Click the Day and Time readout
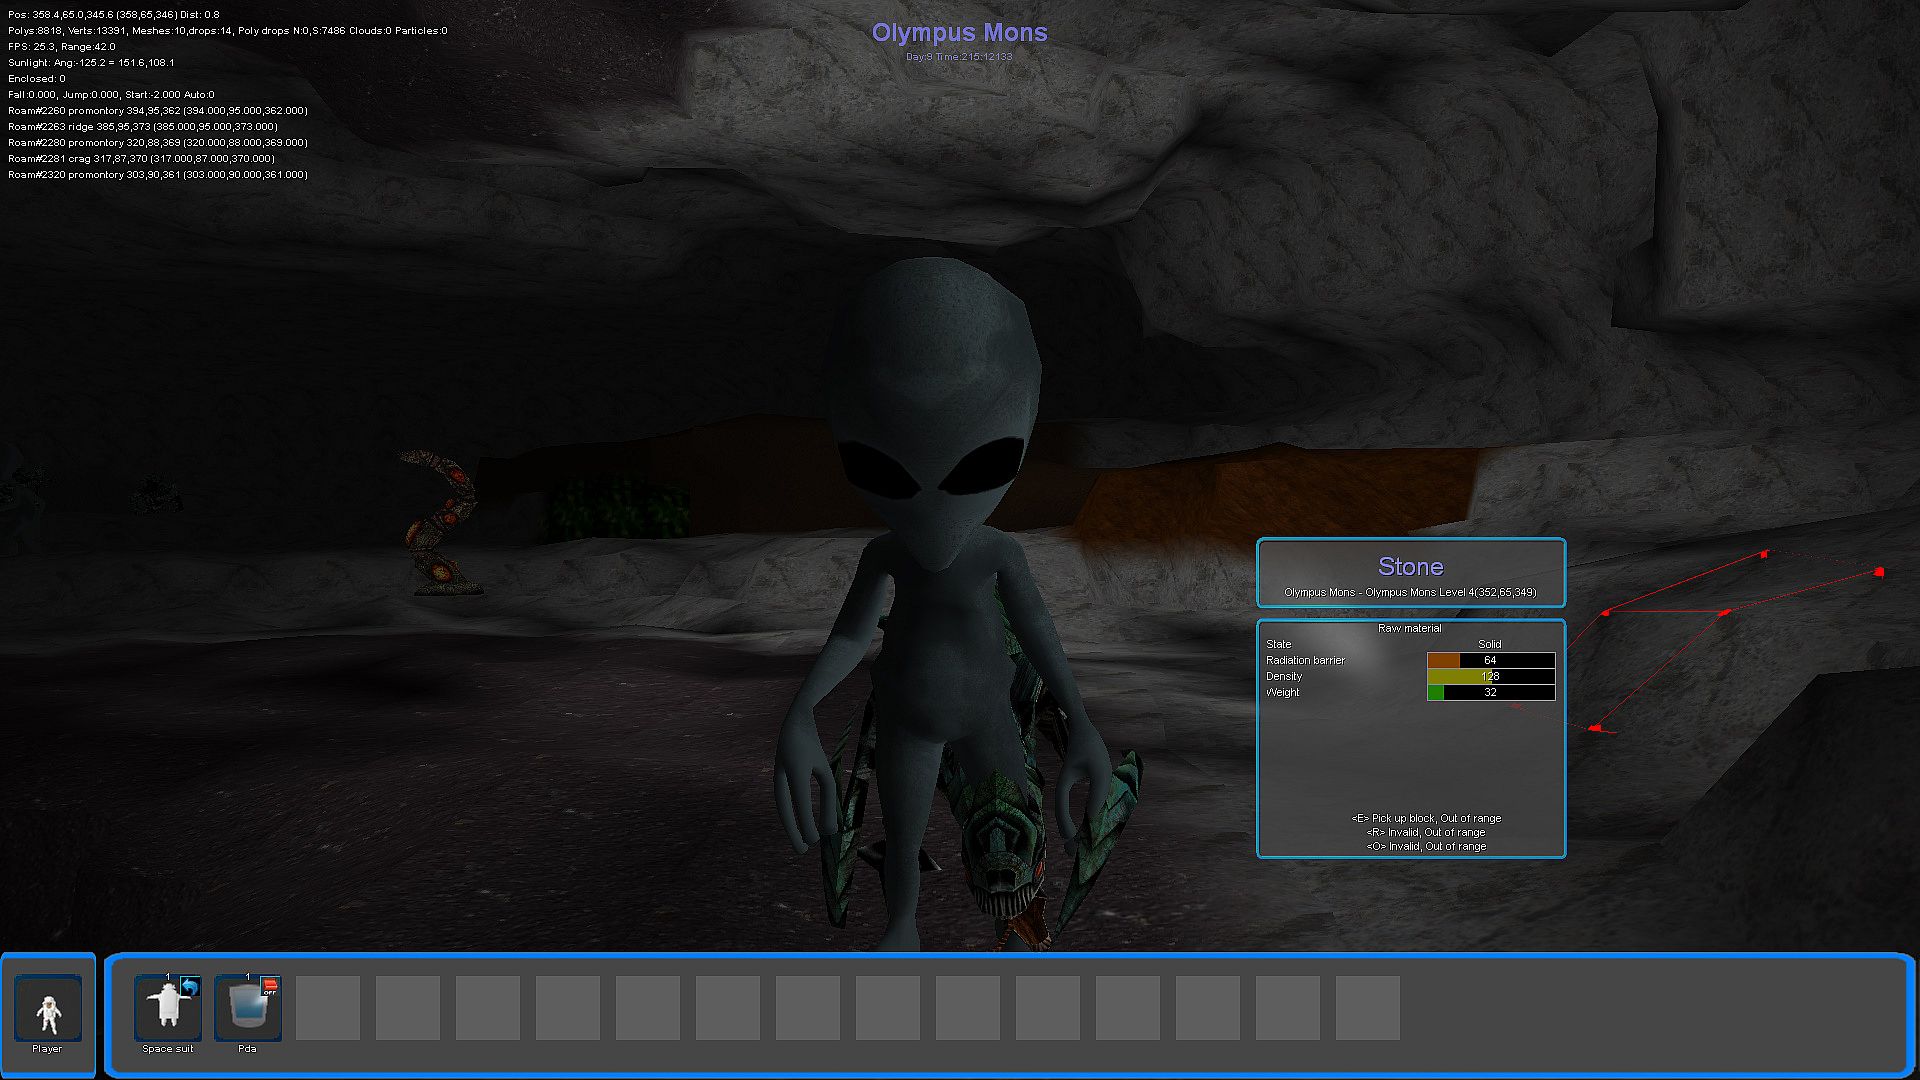The width and height of the screenshot is (1920, 1080). (959, 57)
